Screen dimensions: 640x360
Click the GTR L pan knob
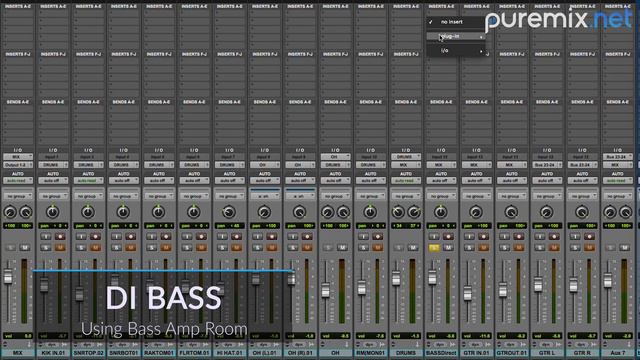[546, 212]
